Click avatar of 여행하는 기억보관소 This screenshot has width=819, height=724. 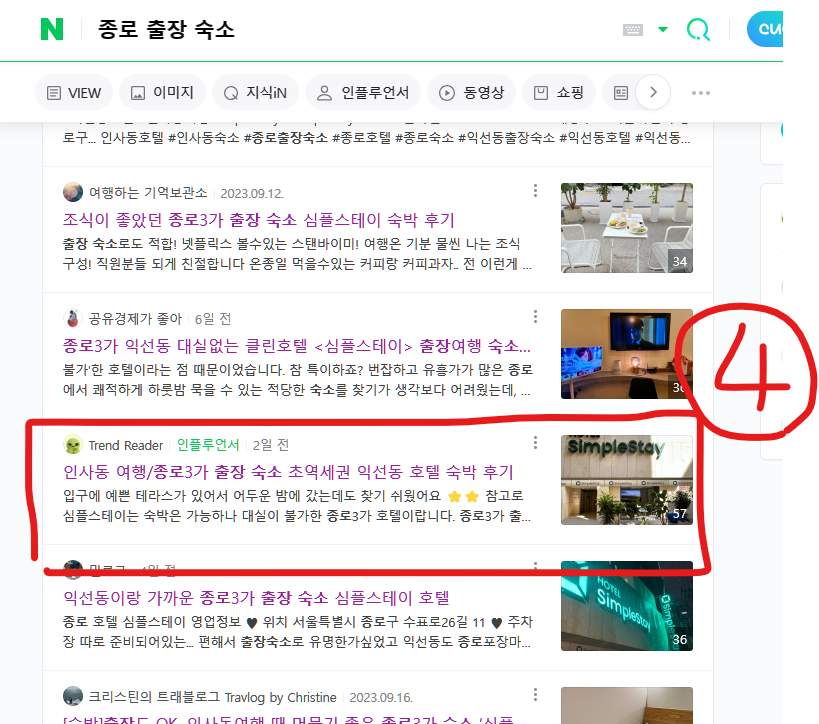pyautogui.click(x=73, y=192)
